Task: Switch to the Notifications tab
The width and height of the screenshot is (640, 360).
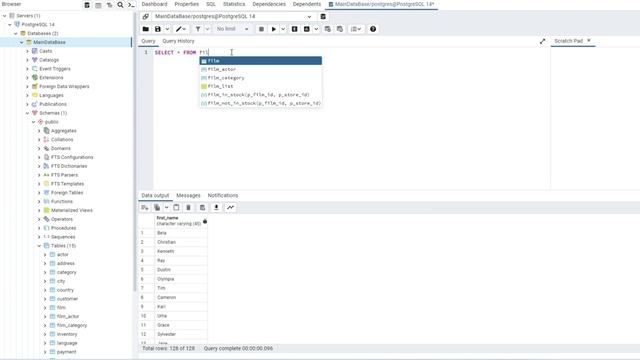Action: [223, 196]
